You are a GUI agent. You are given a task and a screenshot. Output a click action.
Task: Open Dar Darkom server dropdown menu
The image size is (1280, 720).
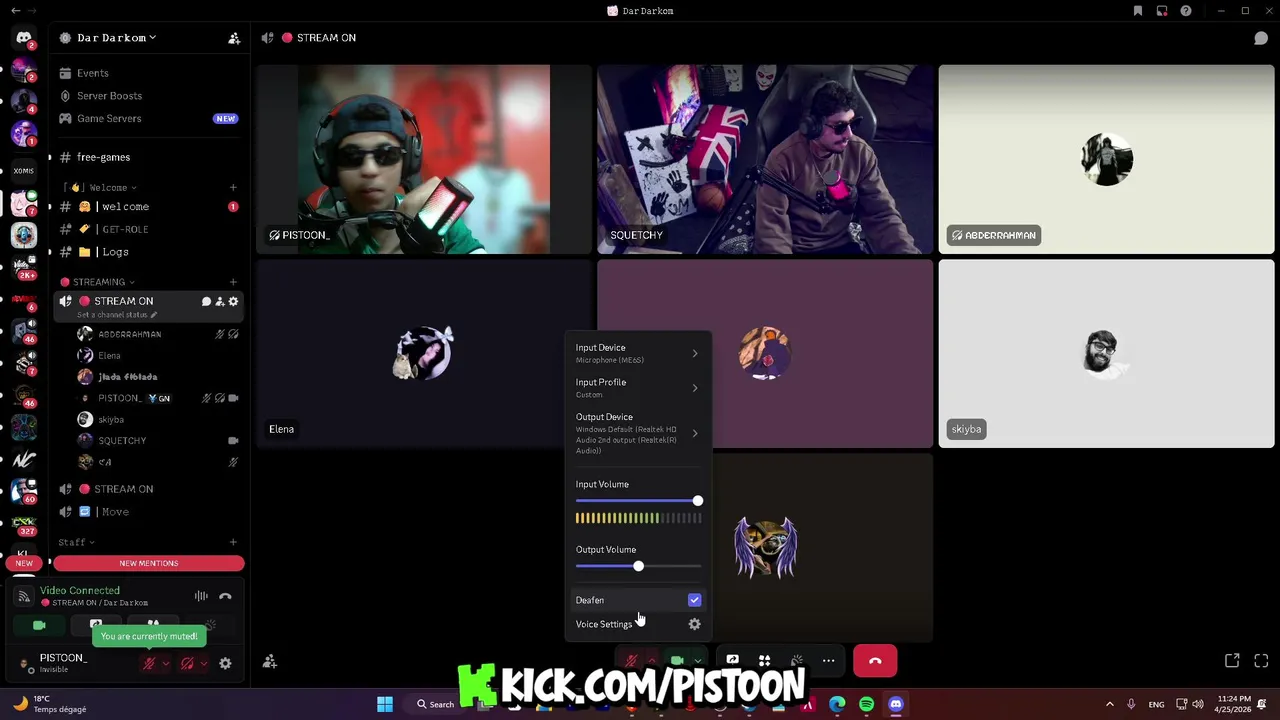(116, 38)
